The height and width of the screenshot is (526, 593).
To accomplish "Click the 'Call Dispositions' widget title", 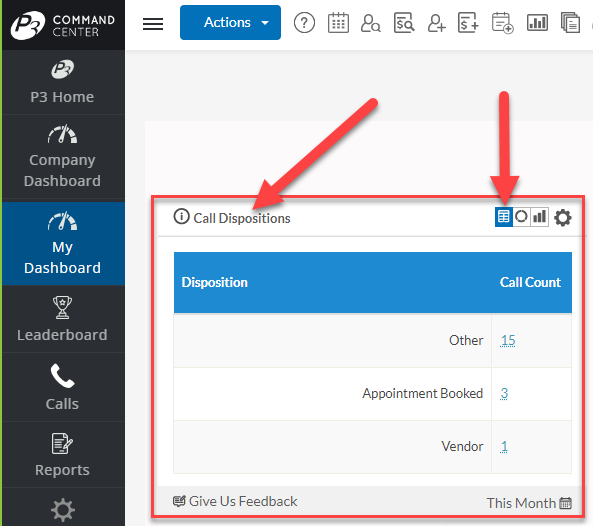I will click(242, 218).
